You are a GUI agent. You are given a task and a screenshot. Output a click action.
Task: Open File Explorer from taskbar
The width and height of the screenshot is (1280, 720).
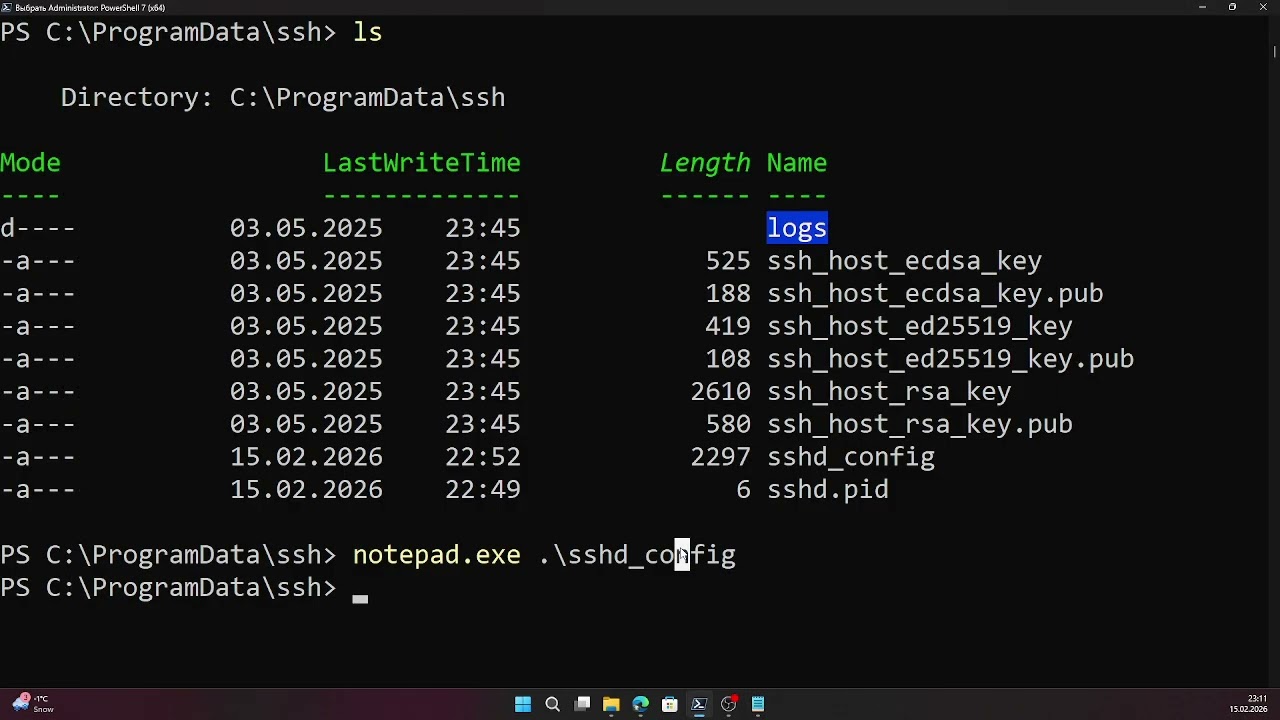tap(611, 704)
